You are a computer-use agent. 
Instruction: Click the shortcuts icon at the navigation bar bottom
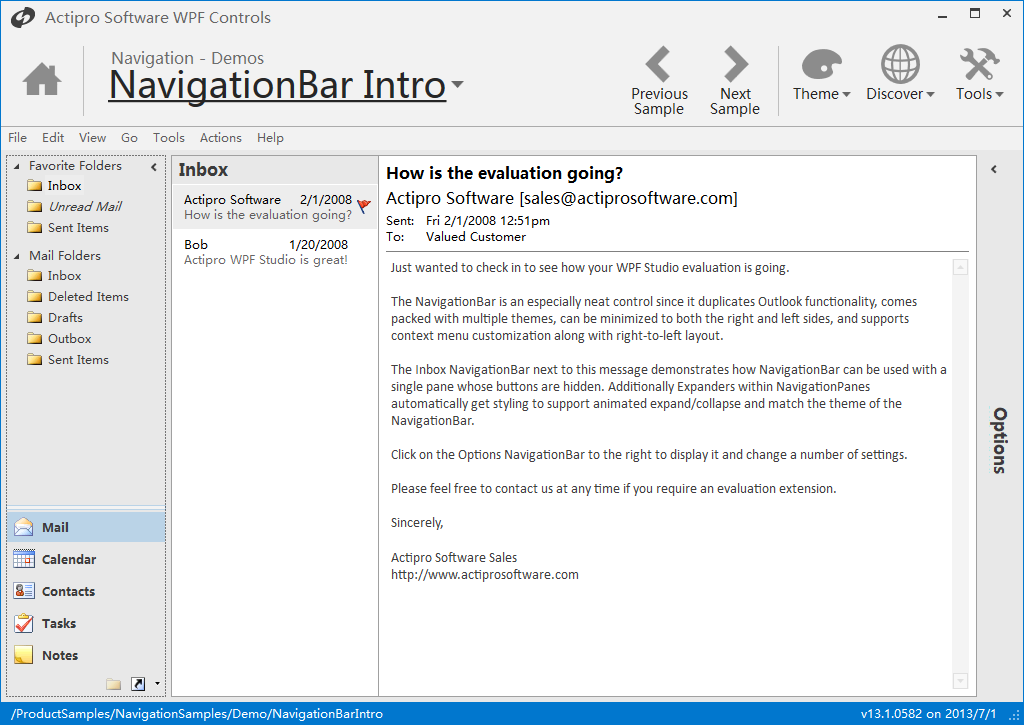(x=138, y=684)
